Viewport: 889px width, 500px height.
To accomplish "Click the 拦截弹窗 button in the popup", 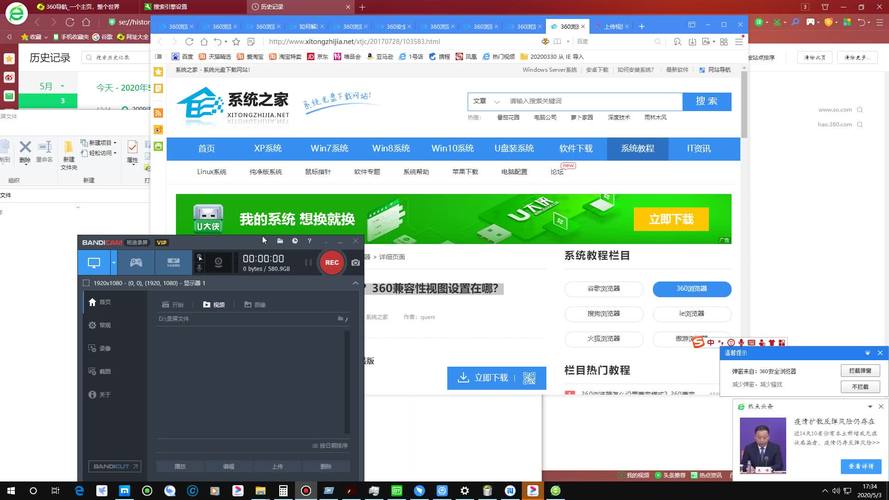I will 859,370.
